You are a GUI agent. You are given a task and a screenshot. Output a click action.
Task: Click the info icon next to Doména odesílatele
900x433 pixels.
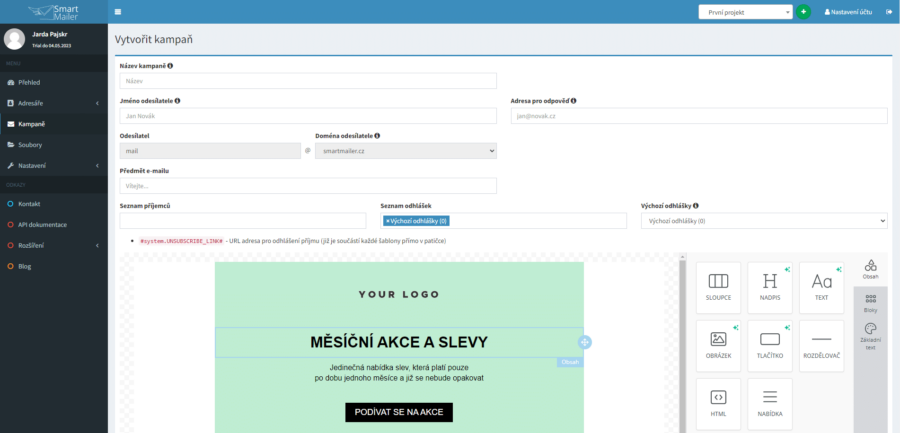[x=378, y=136]
